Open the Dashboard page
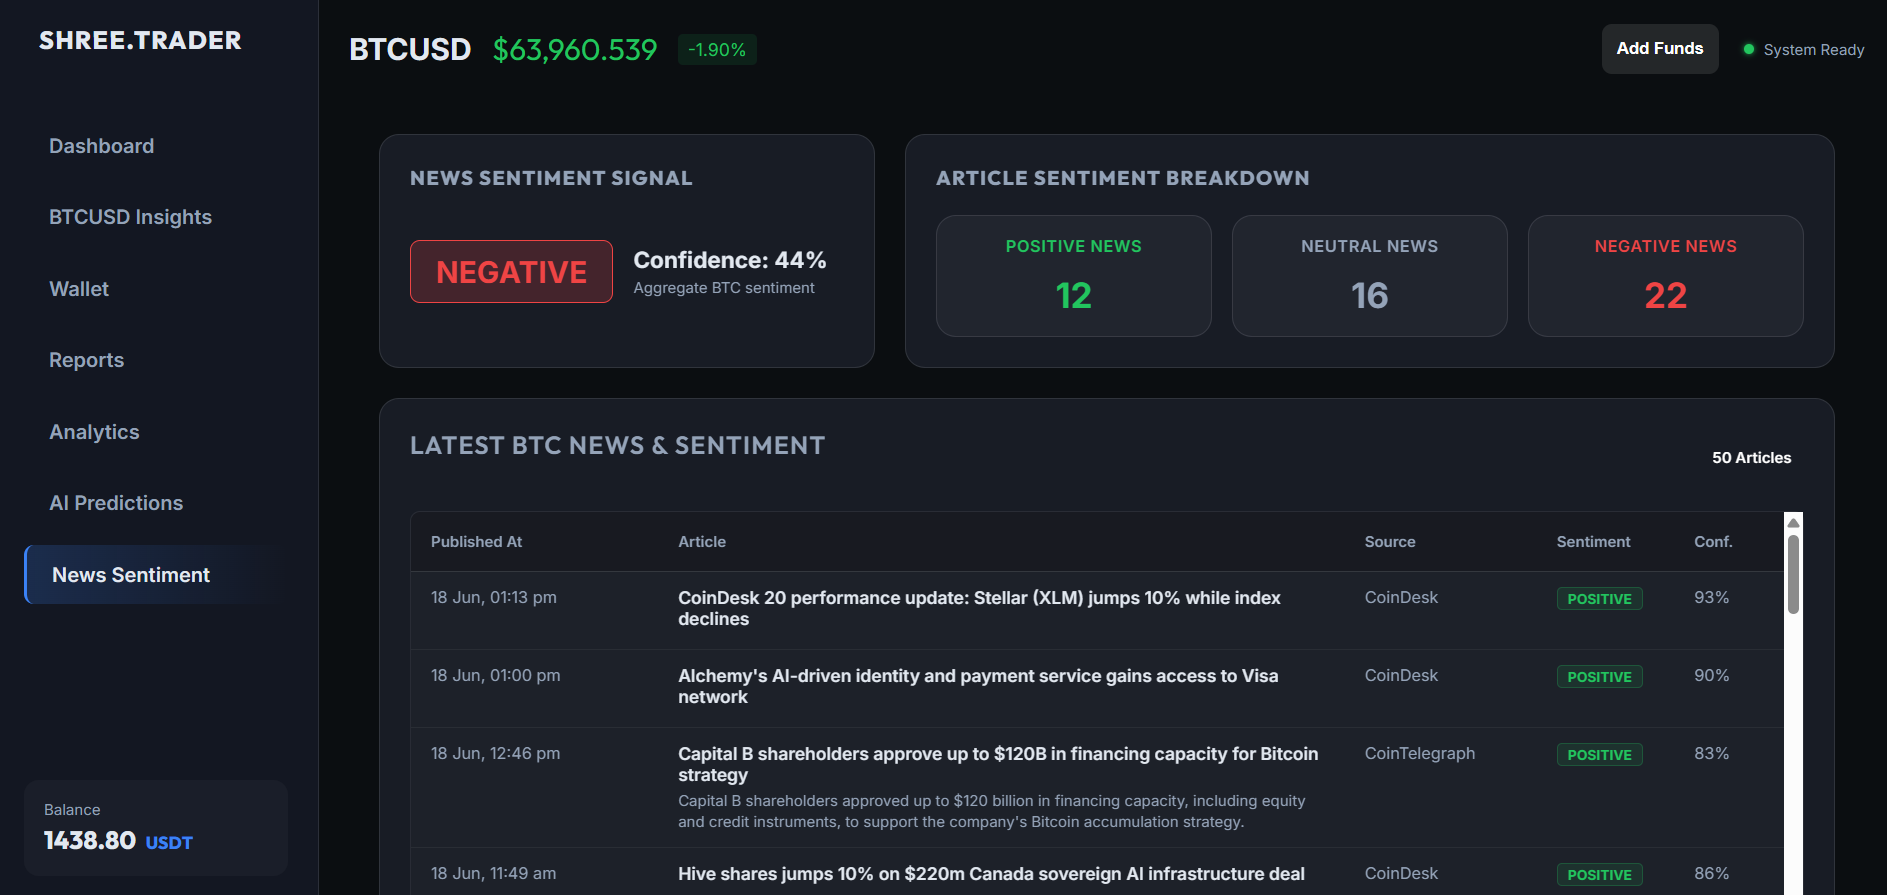This screenshot has width=1887, height=895. [x=102, y=146]
